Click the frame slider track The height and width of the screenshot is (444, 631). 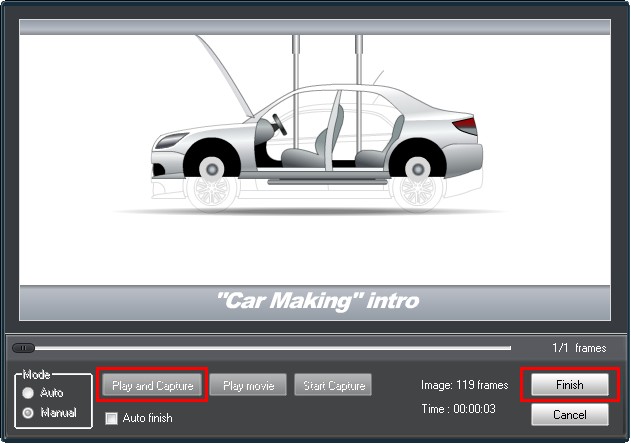[x=262, y=348]
